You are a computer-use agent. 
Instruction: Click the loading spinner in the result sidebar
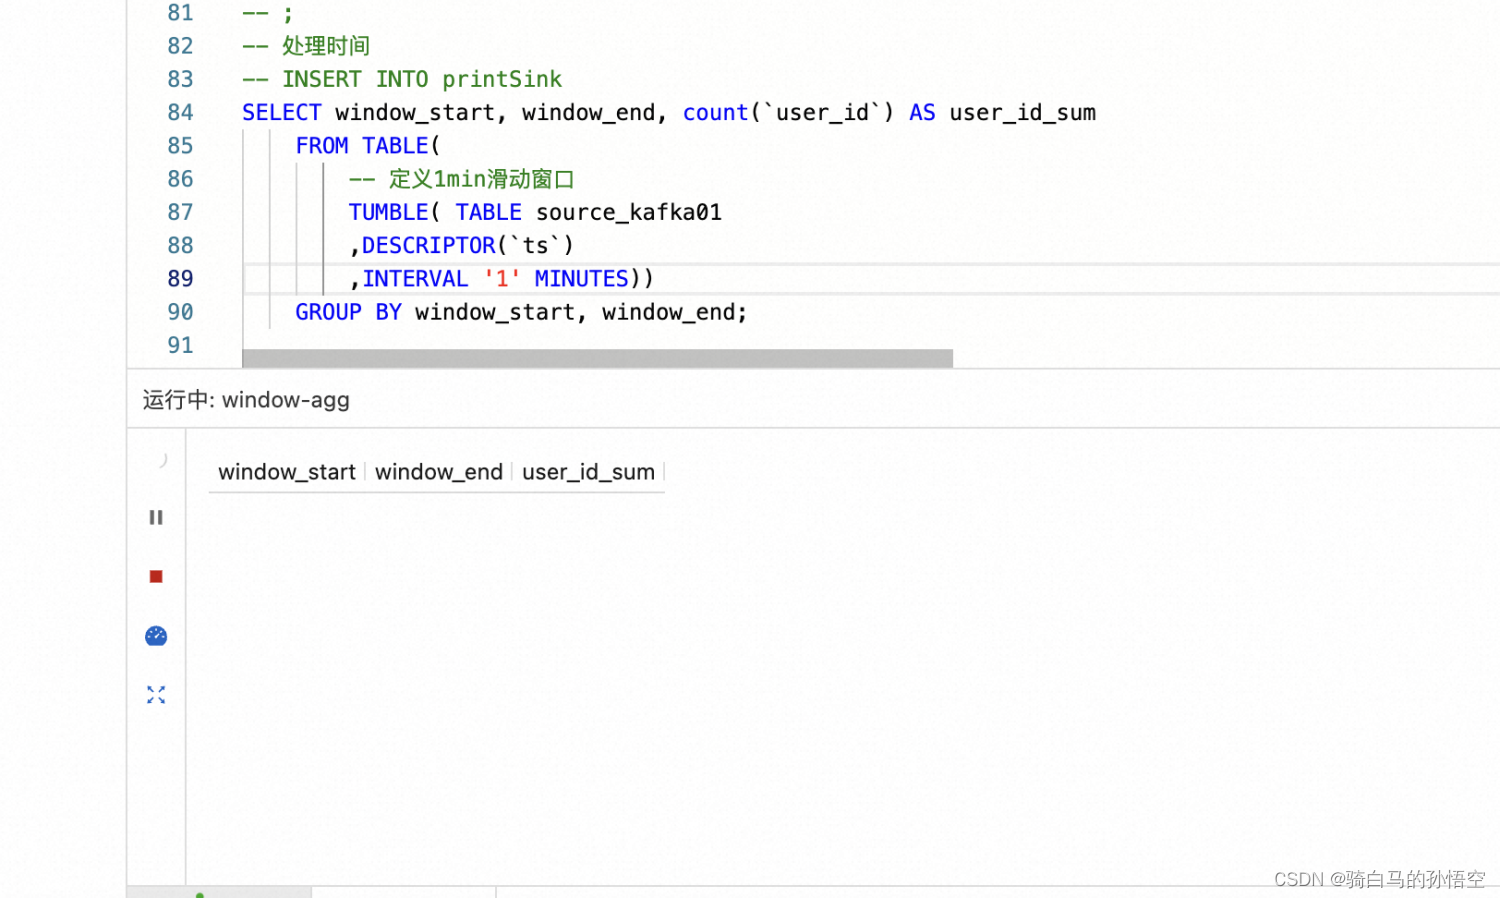point(161,460)
